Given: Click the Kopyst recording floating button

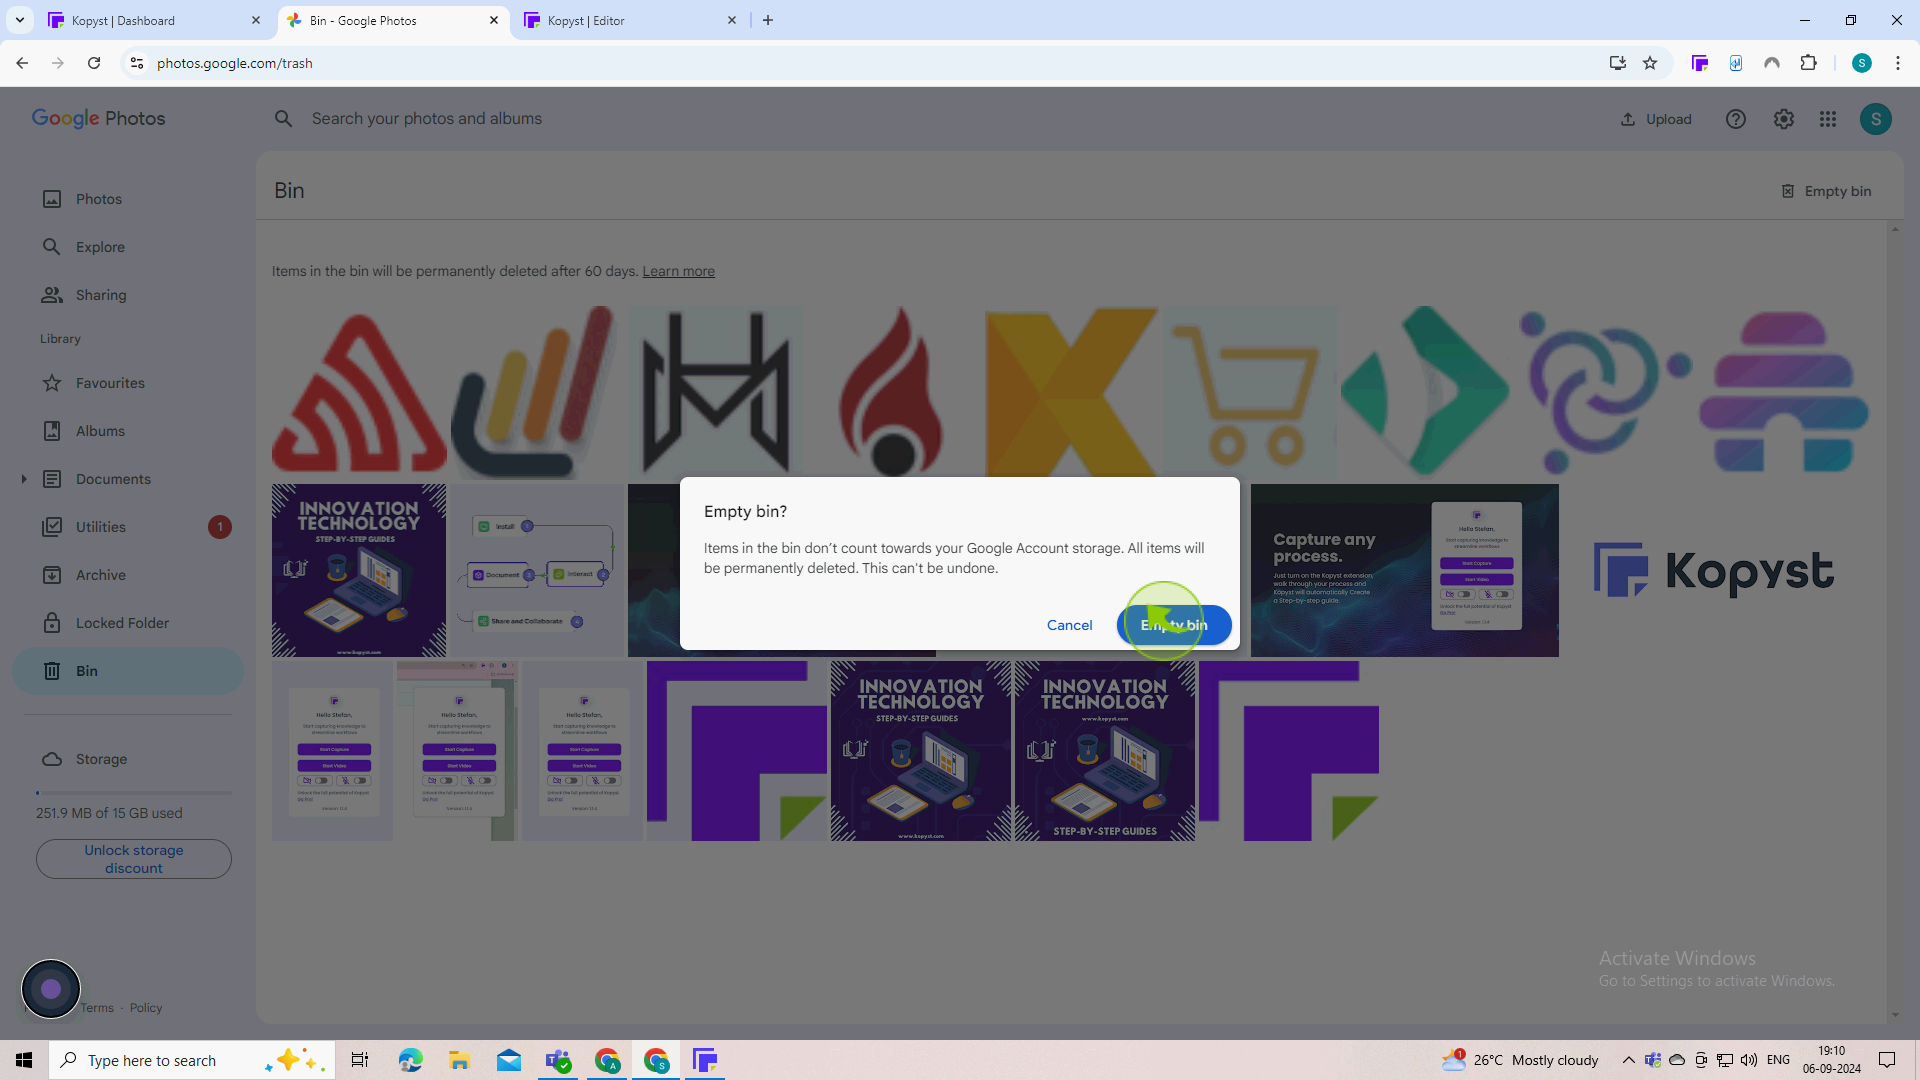Looking at the screenshot, I should pyautogui.click(x=50, y=989).
